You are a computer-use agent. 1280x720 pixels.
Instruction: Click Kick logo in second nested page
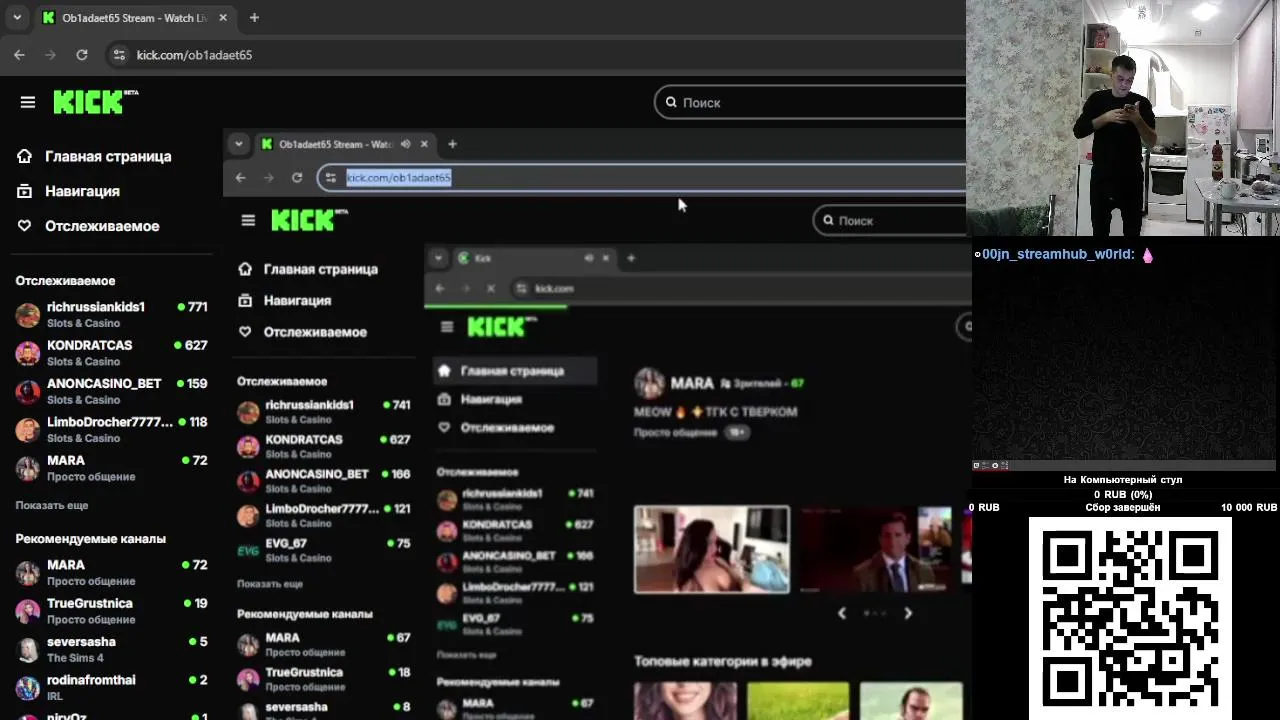[309, 220]
